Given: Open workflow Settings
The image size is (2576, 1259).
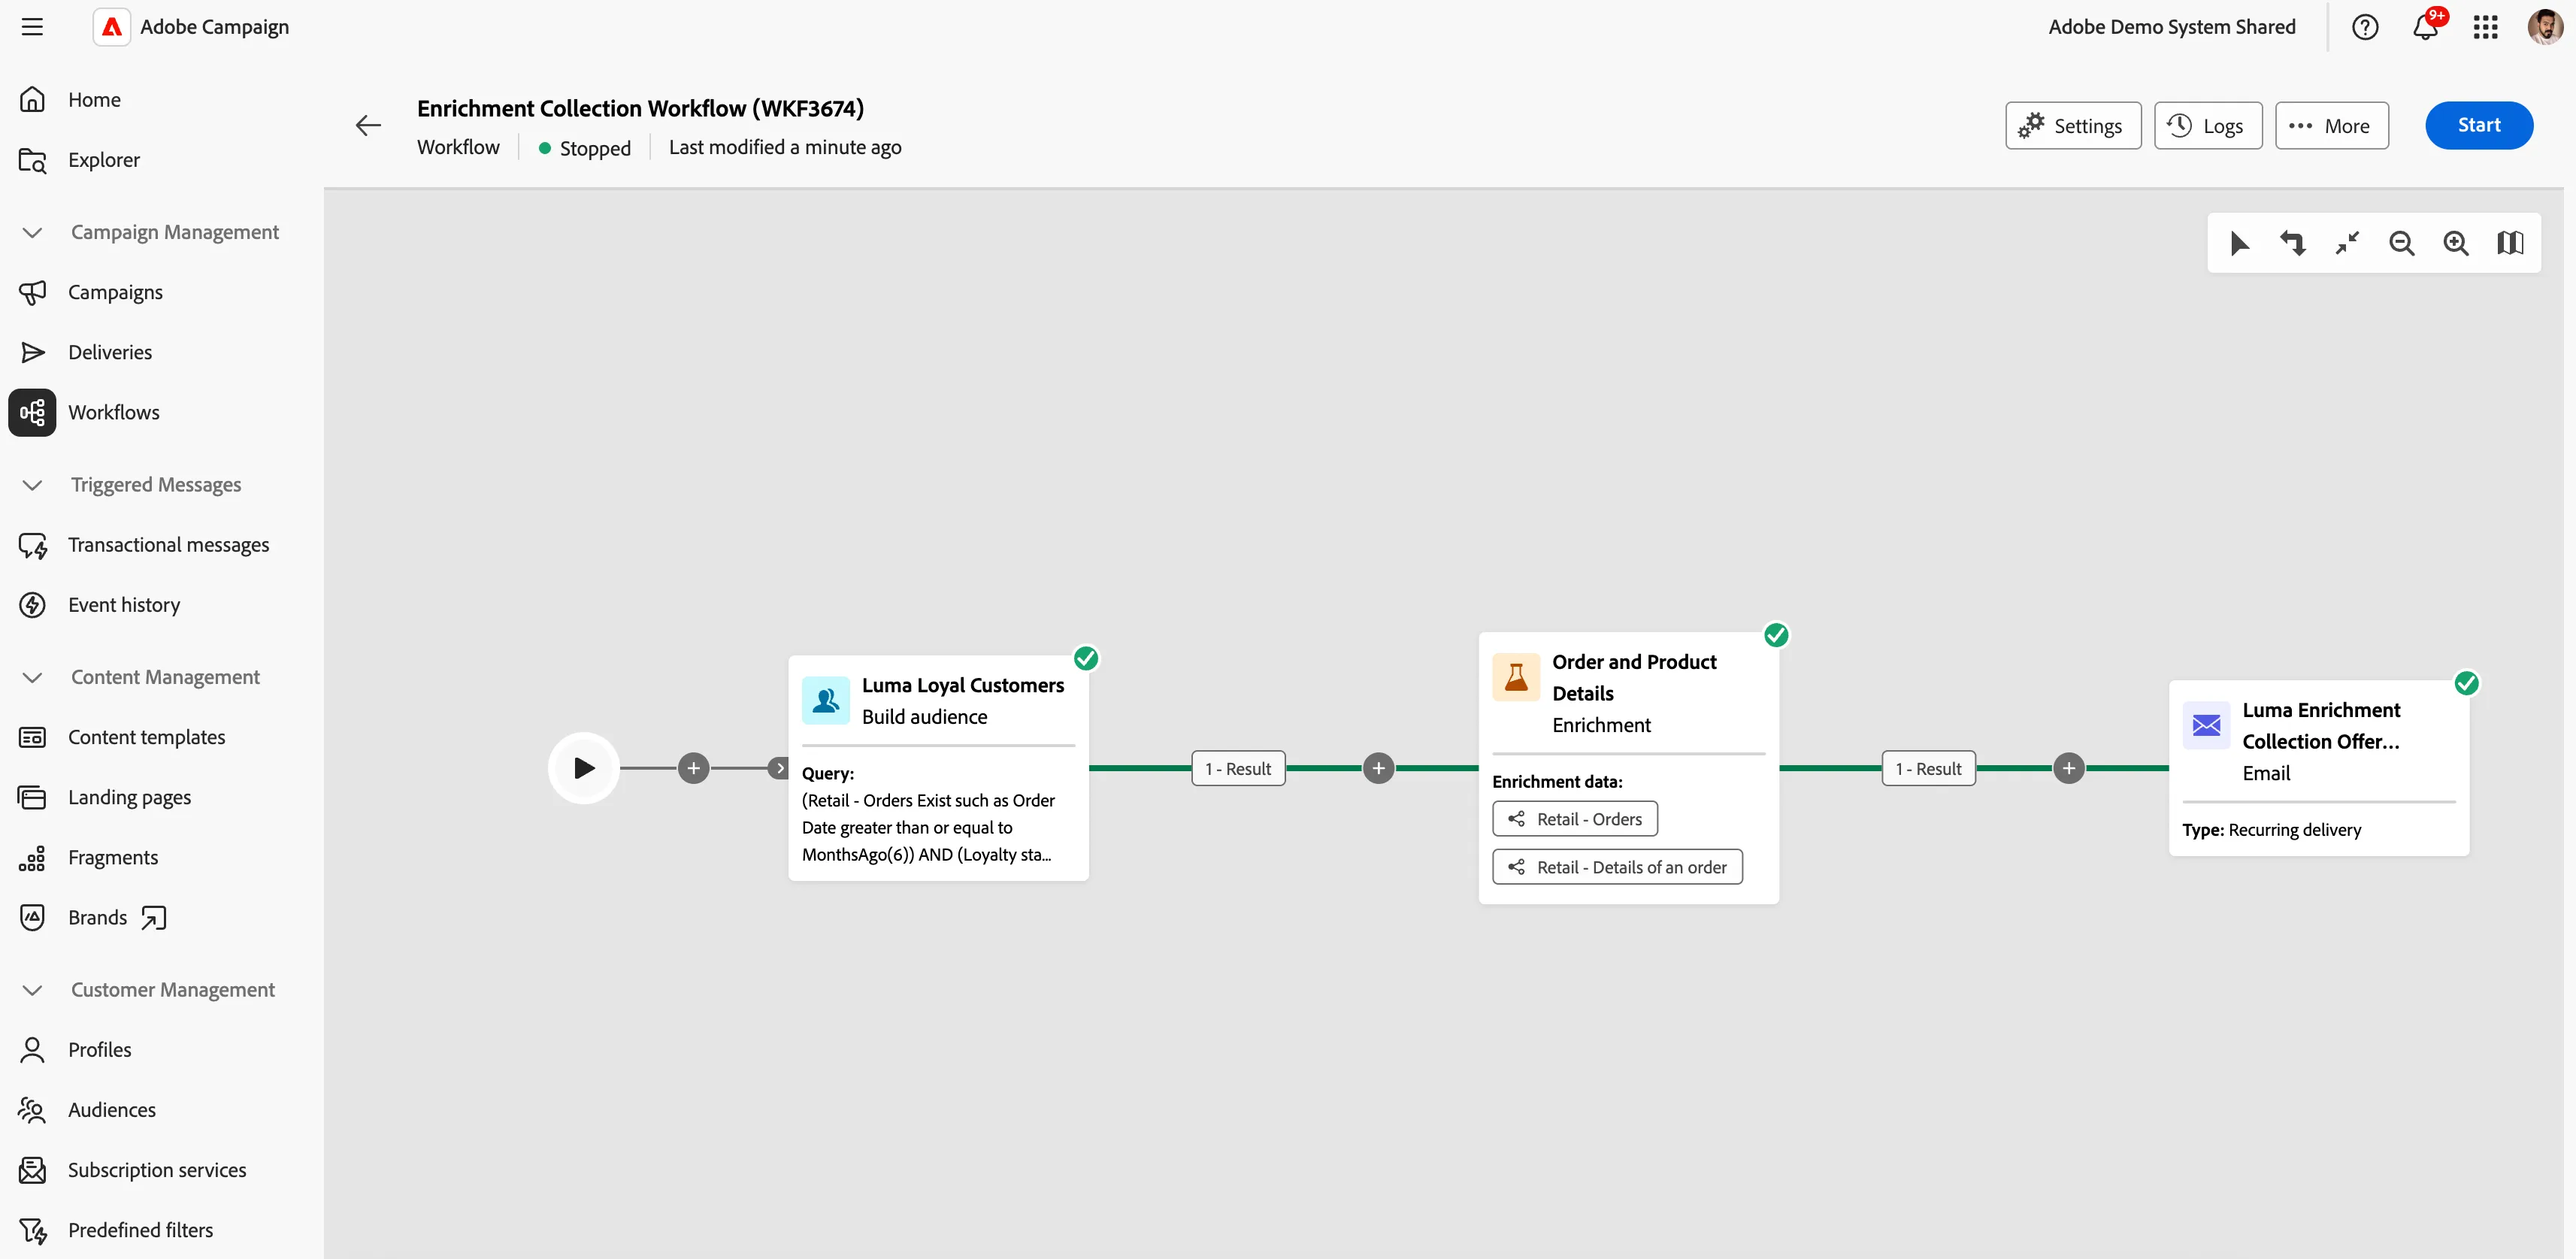Looking at the screenshot, I should click(x=2073, y=126).
